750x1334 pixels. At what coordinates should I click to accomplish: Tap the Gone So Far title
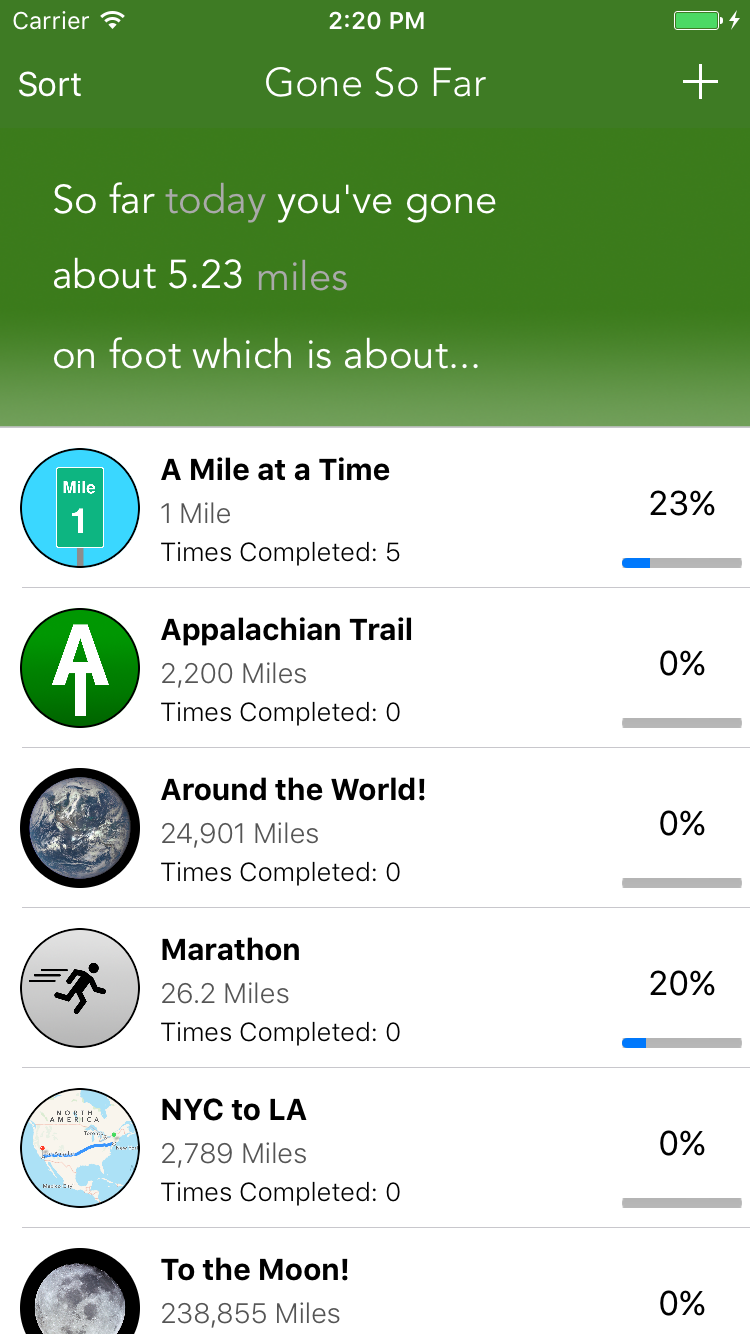[375, 84]
